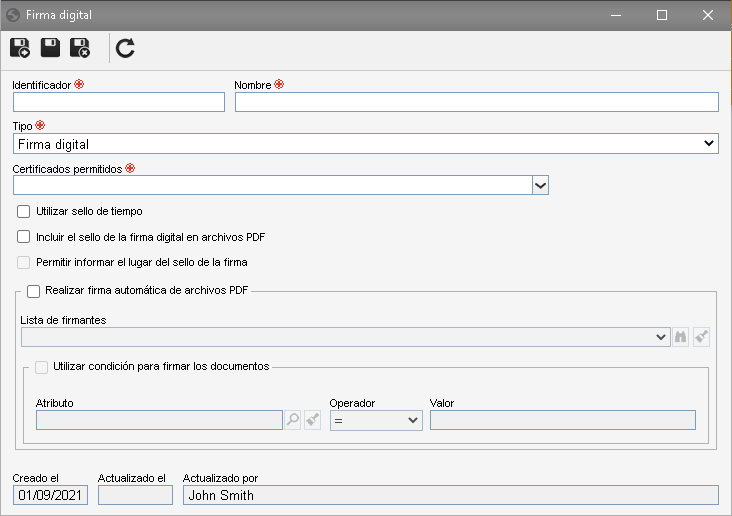732x516 pixels.
Task: Open the Operador dropdown
Action: 376,420
